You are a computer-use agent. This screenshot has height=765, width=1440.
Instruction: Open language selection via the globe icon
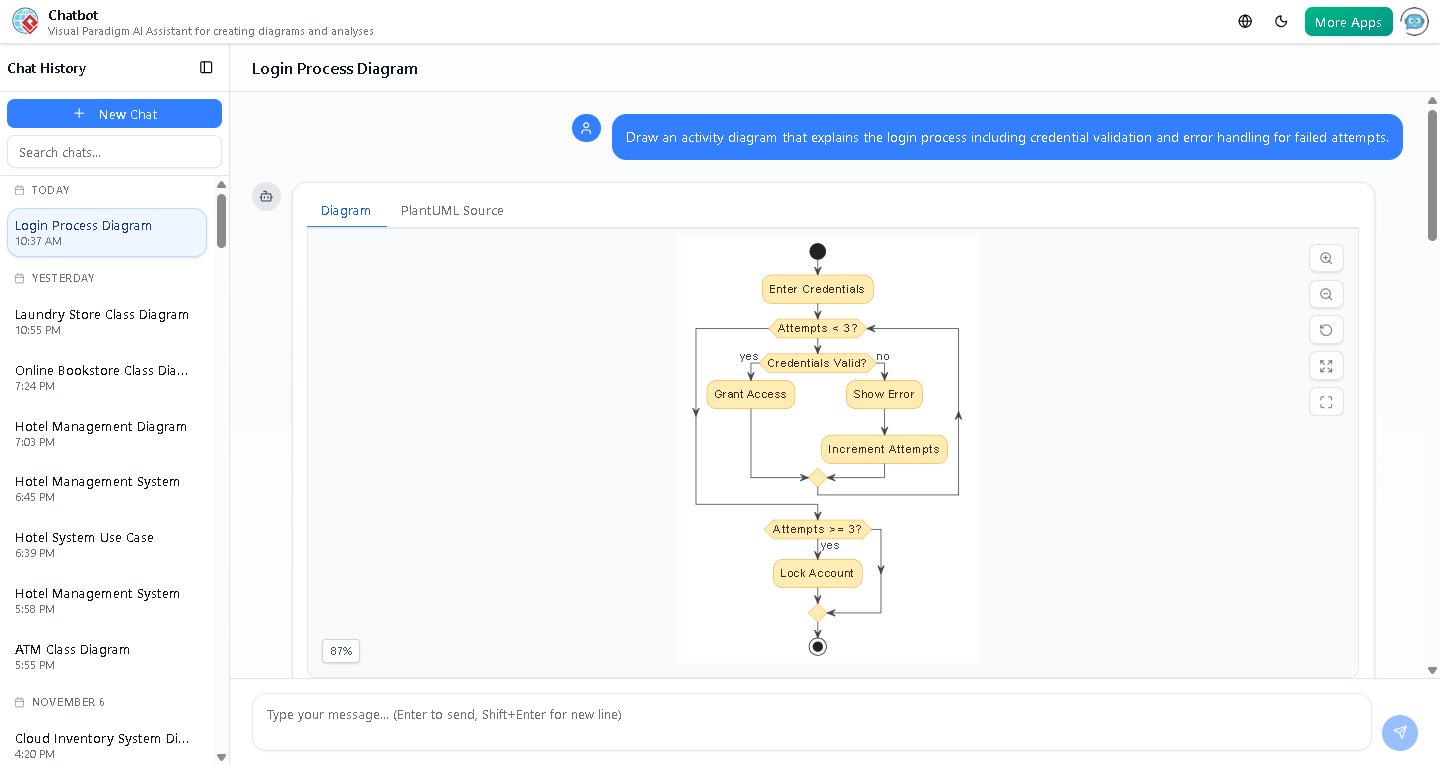pos(1244,20)
